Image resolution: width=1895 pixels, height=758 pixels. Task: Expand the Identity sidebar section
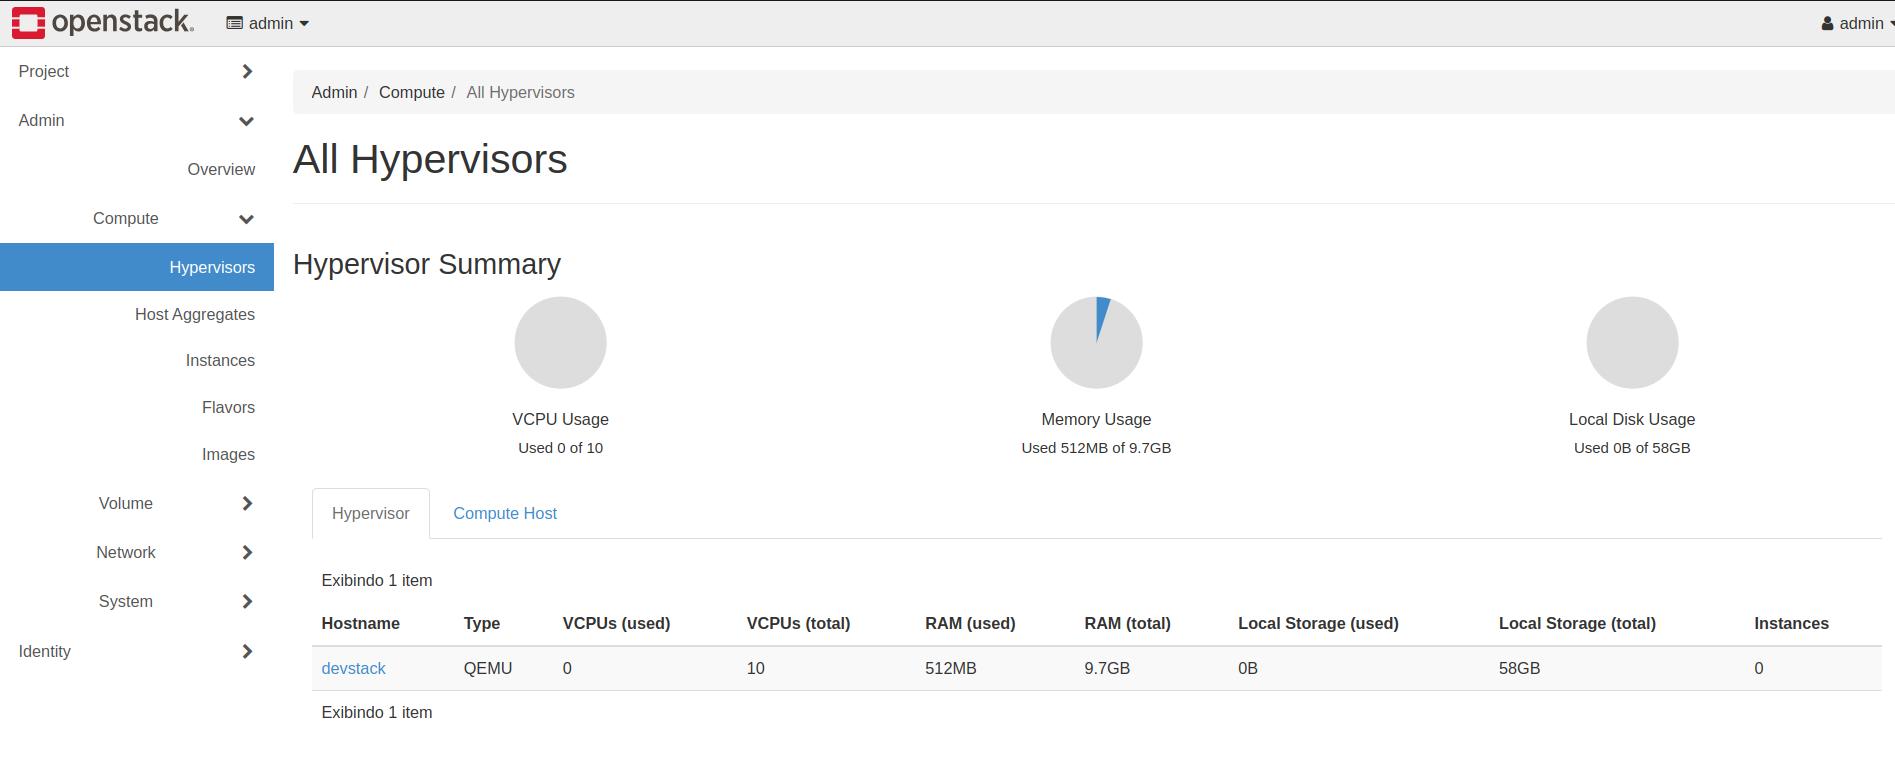[136, 652]
